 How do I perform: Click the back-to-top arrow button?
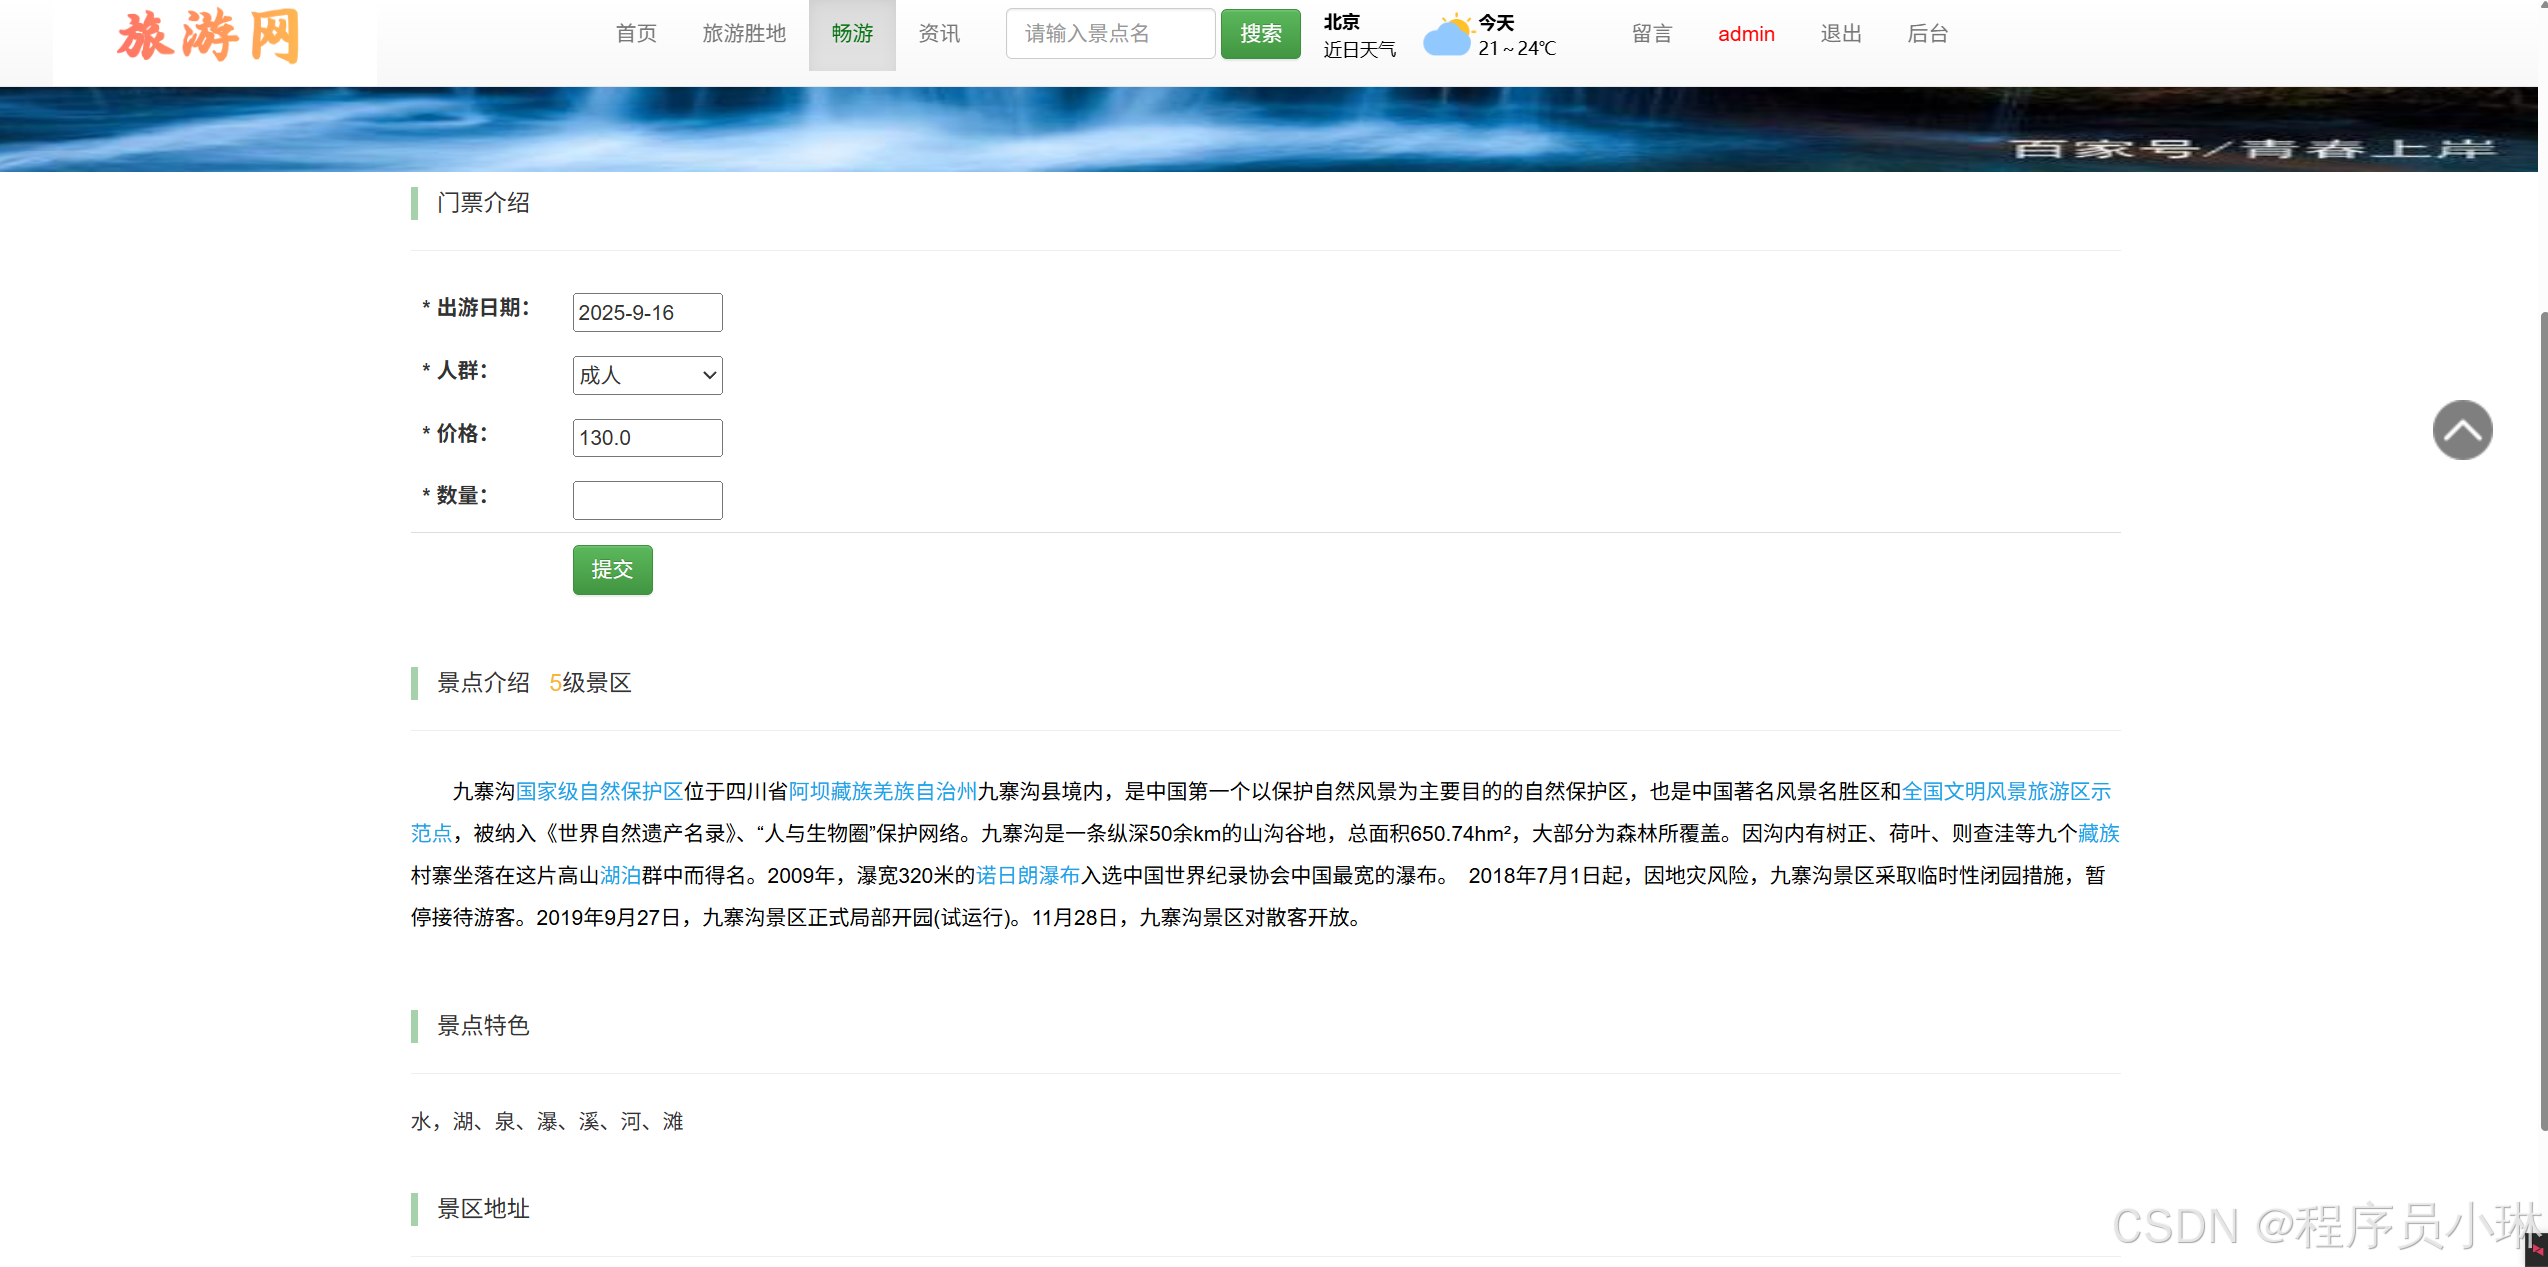coord(2461,429)
